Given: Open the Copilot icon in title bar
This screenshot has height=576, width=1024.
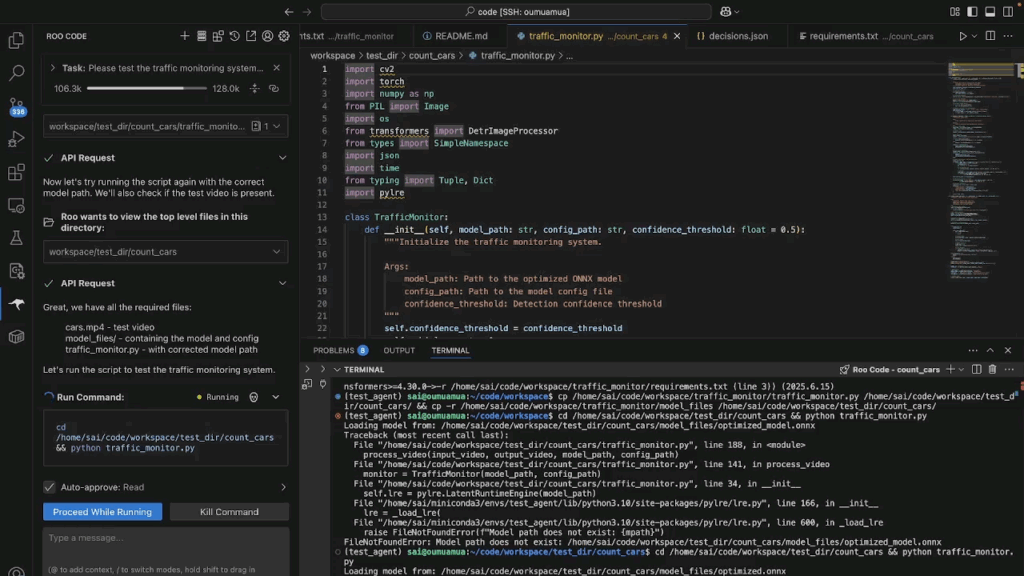Looking at the screenshot, I should coord(726,12).
